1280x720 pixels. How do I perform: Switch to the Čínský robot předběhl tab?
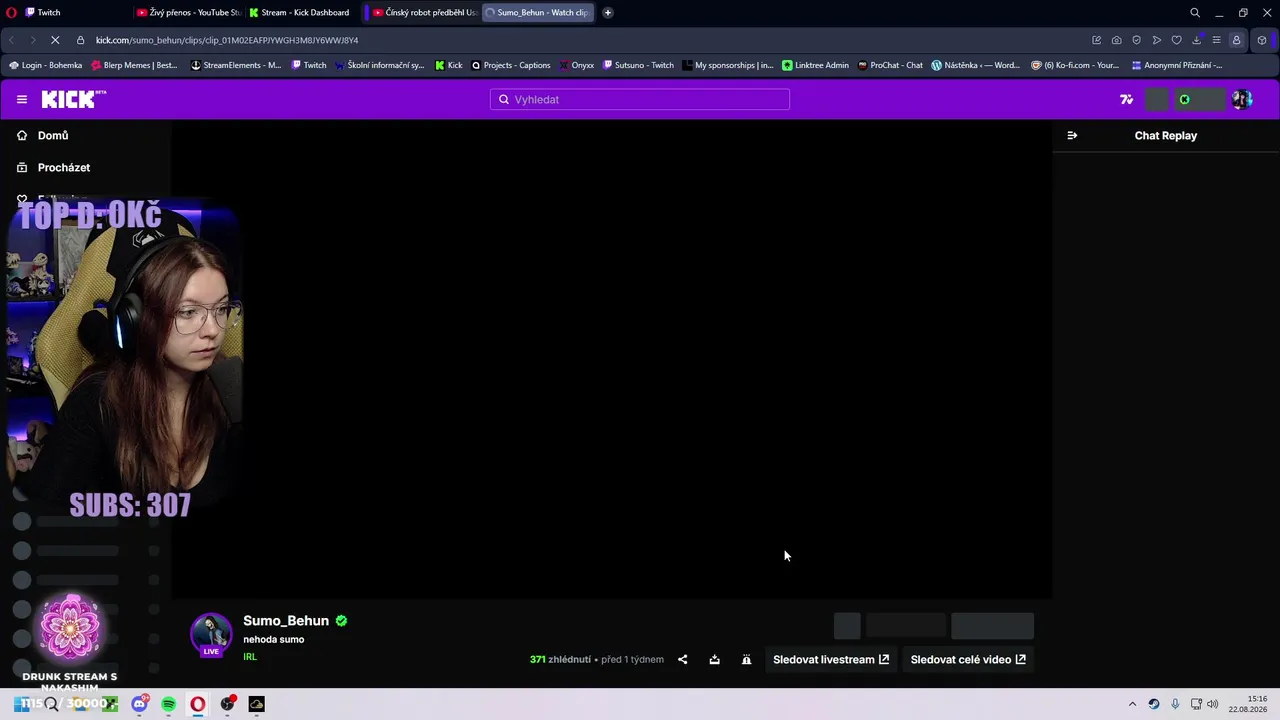[x=423, y=13]
